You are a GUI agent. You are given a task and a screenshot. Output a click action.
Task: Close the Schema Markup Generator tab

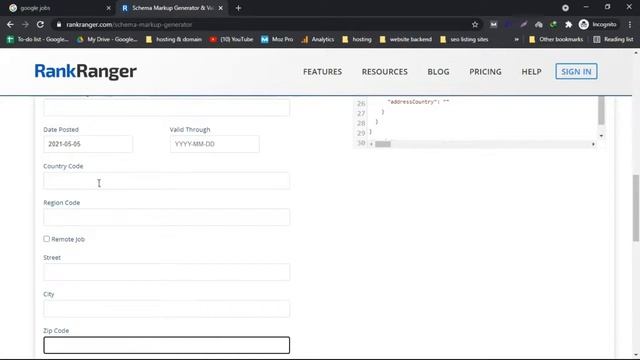click(x=221, y=8)
